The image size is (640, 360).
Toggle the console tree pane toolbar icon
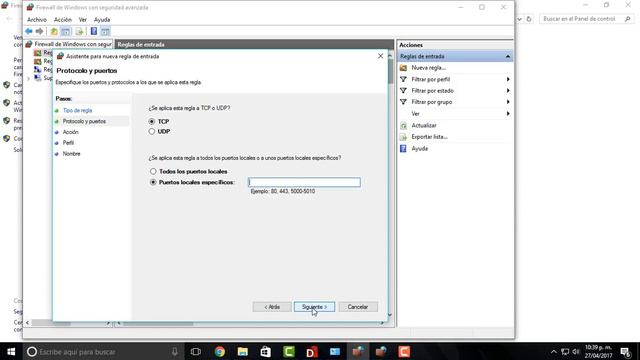point(66,31)
